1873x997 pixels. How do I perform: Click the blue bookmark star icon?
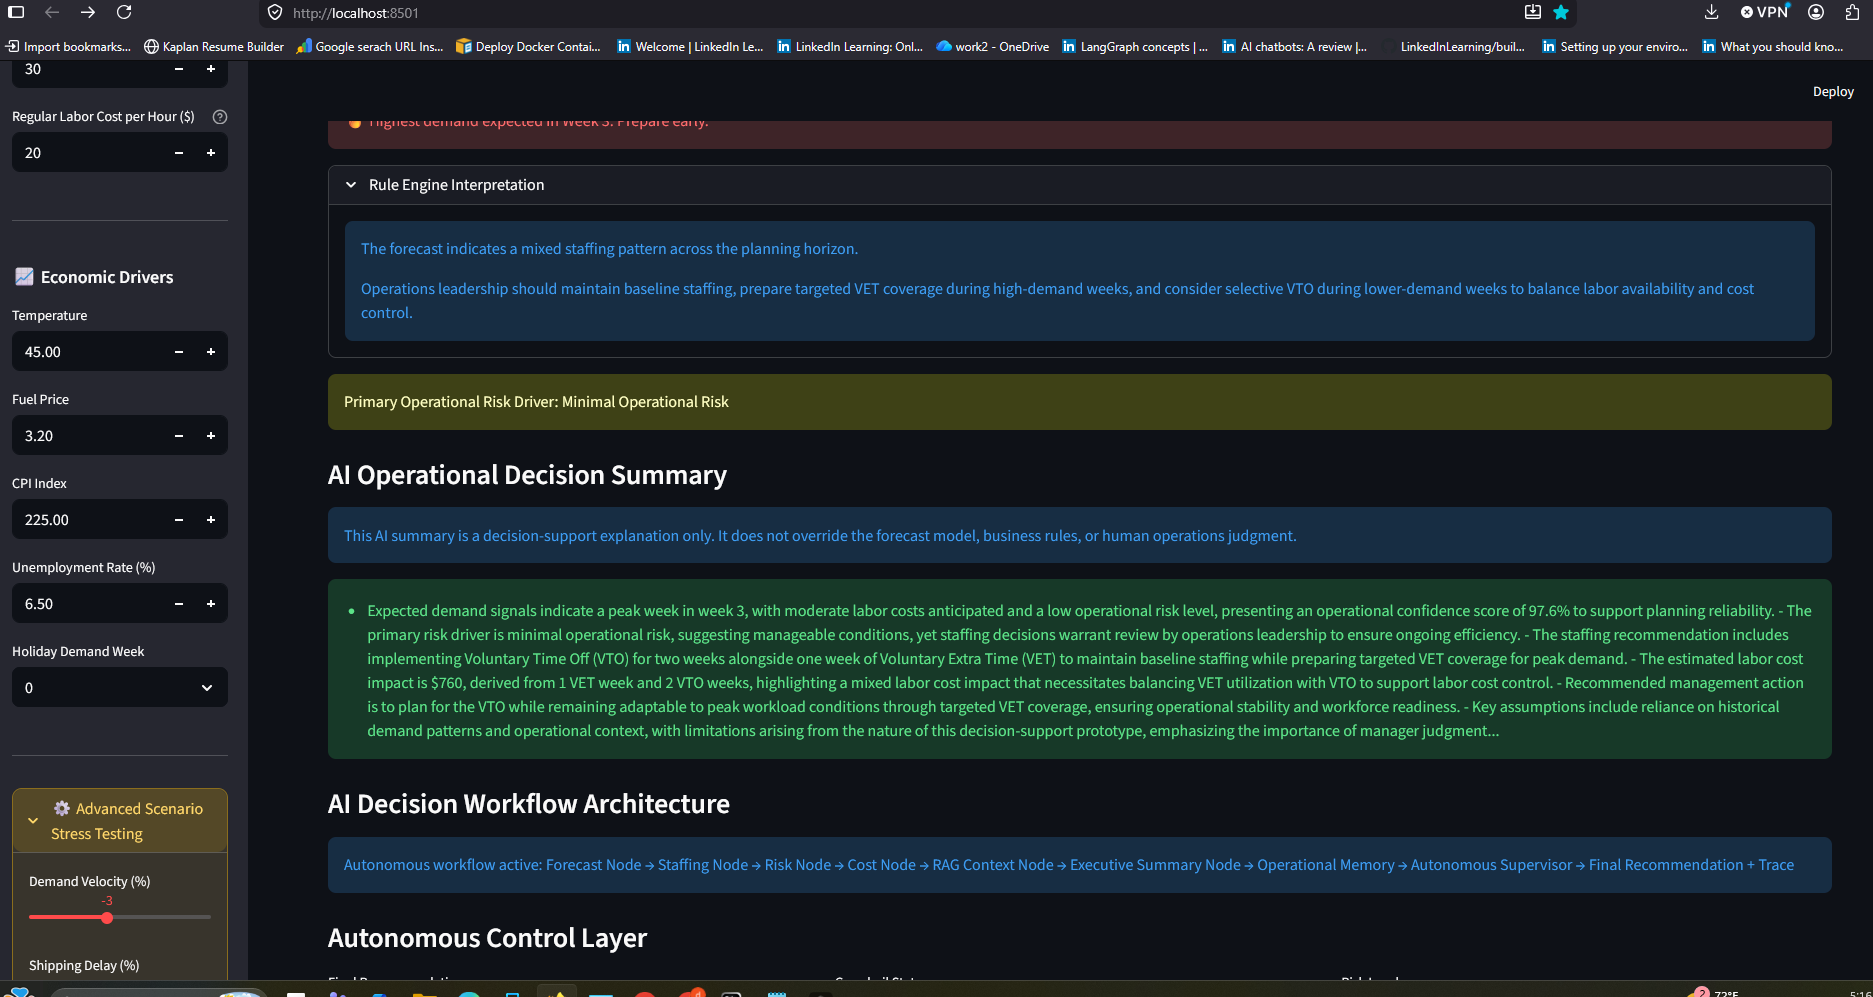[1561, 12]
